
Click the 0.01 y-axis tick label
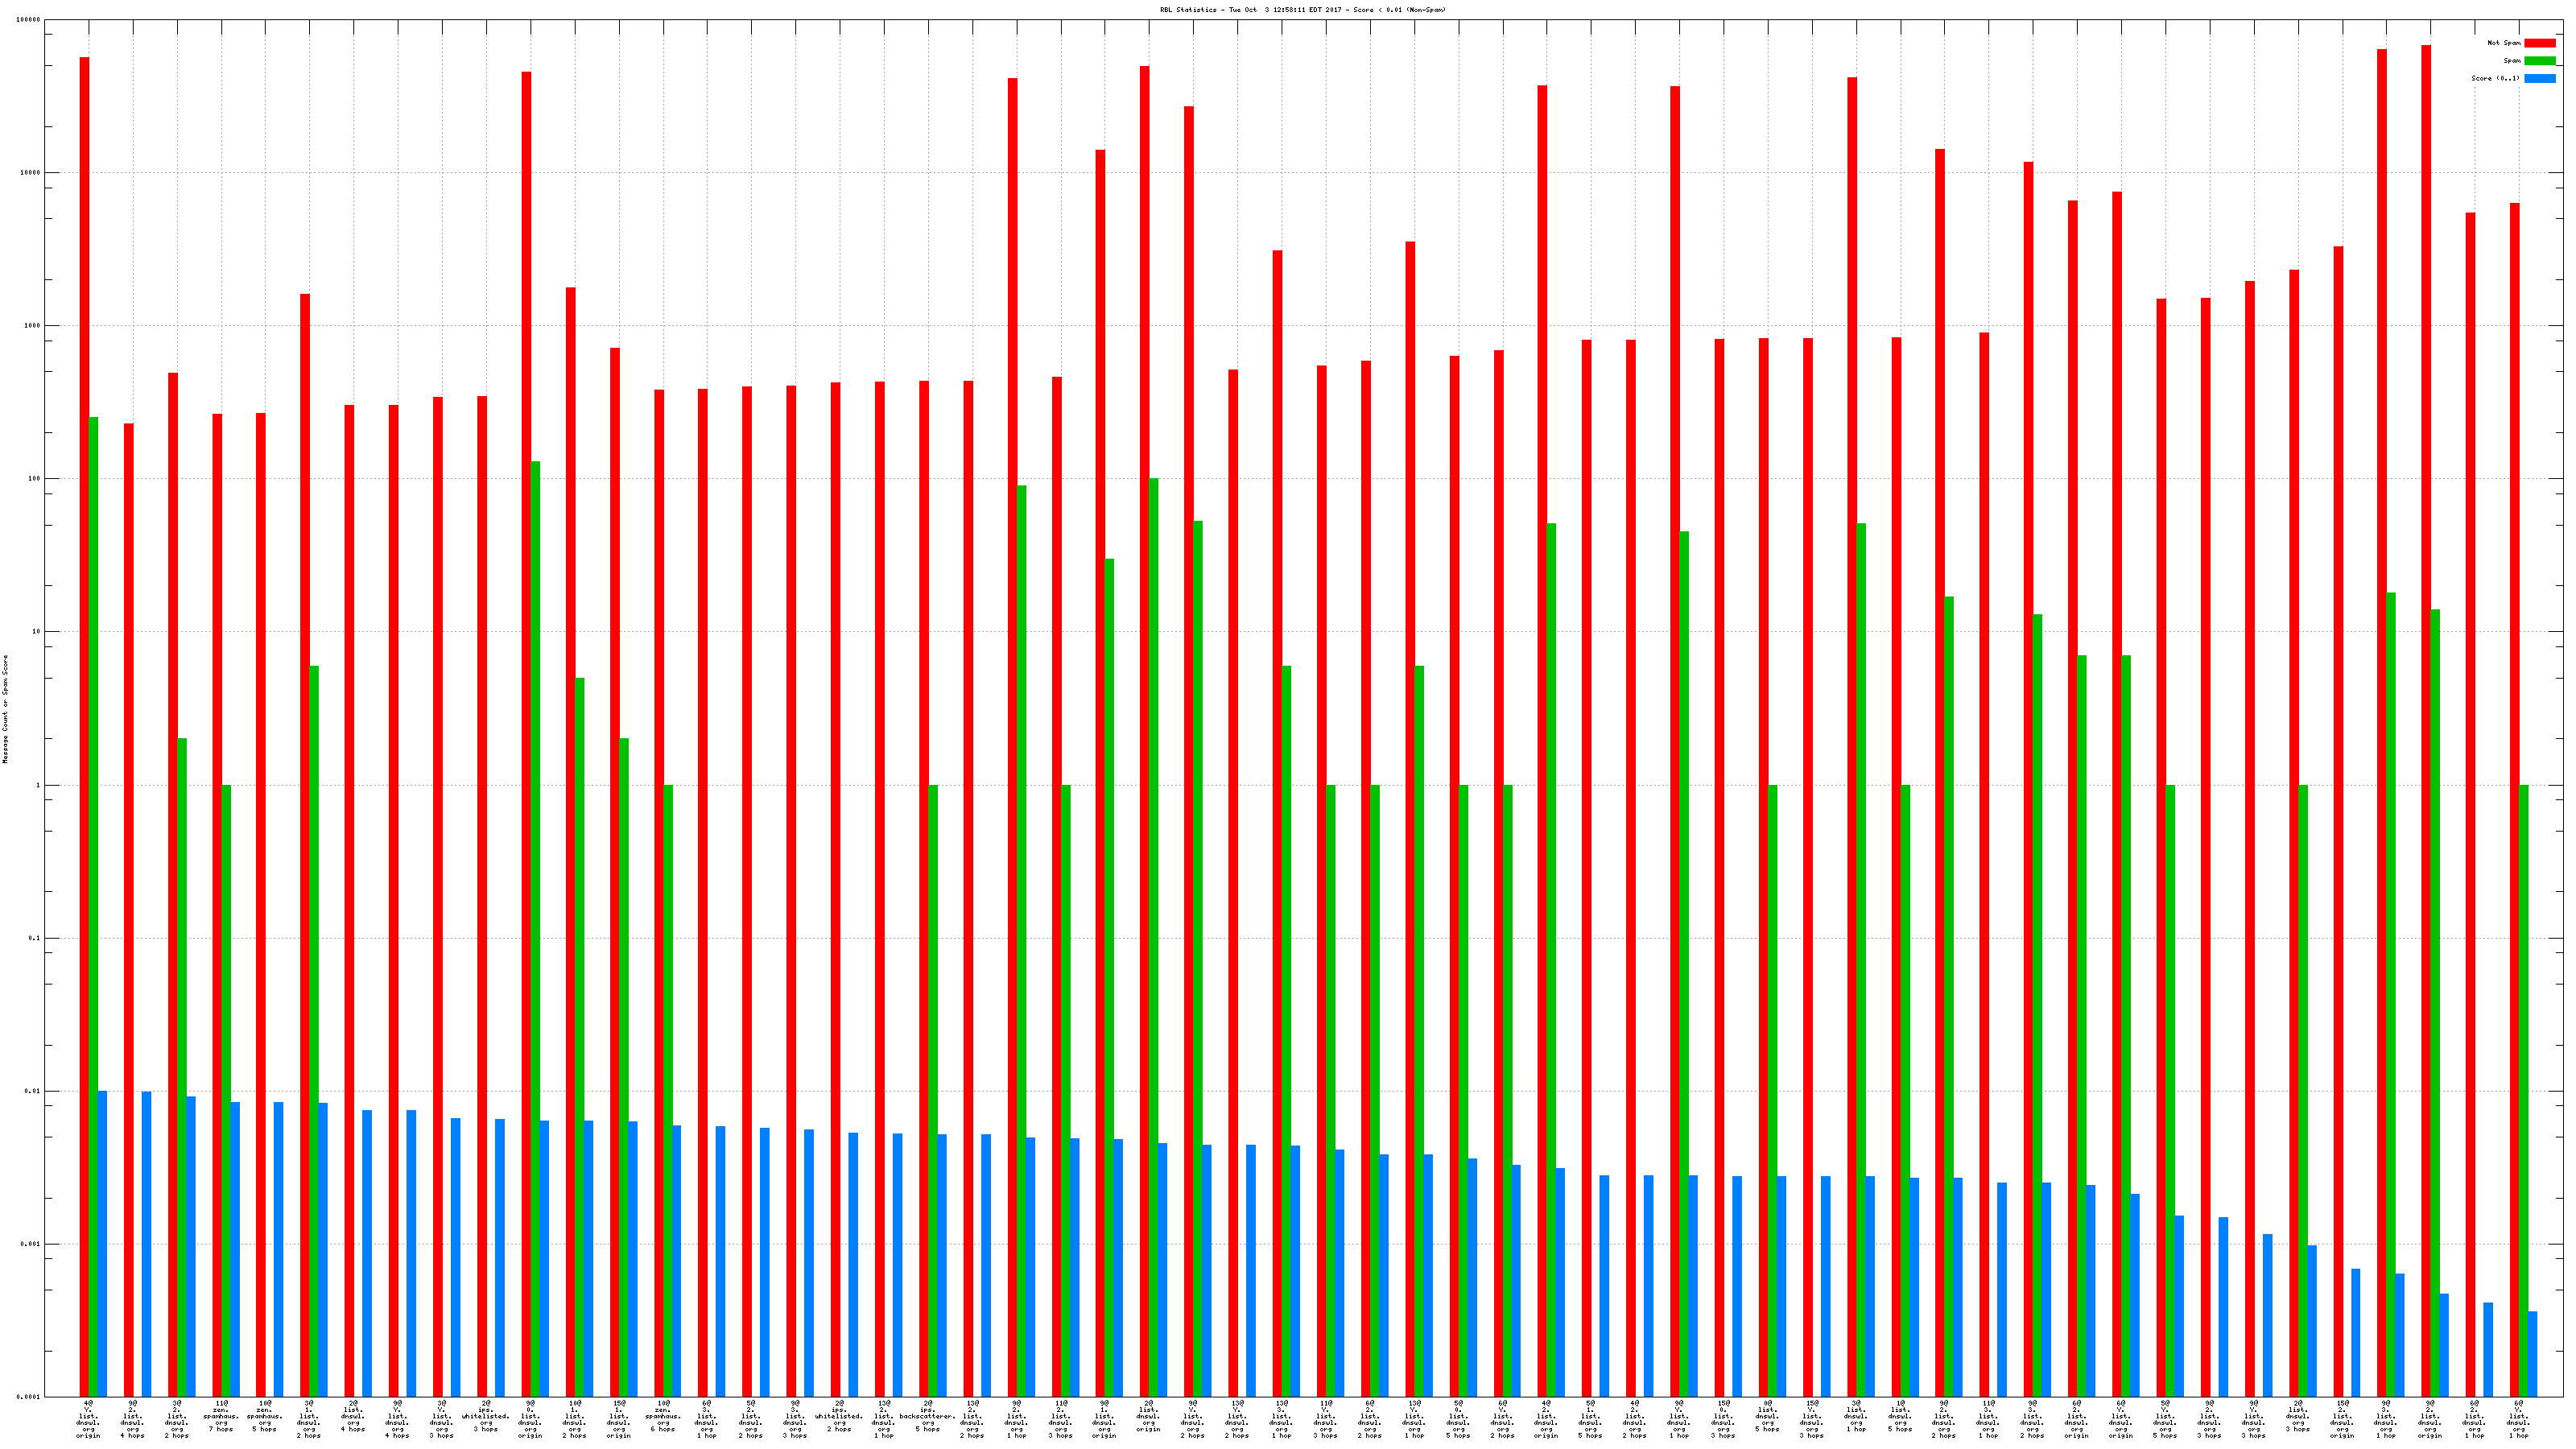pyautogui.click(x=33, y=1091)
